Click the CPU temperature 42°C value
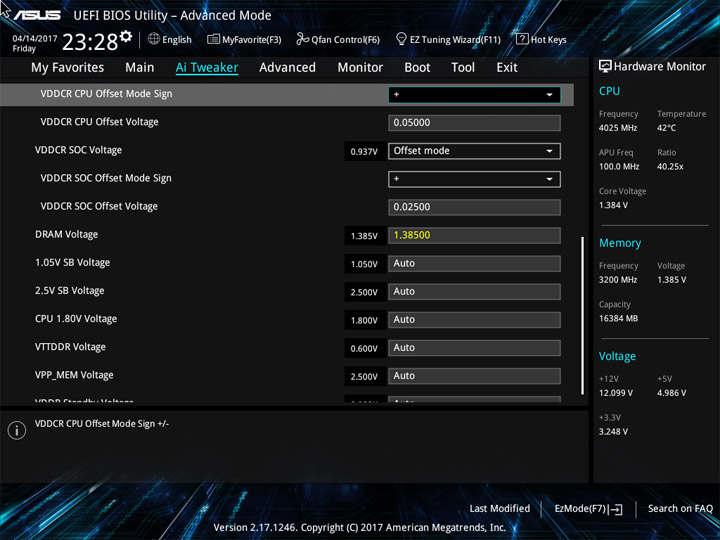This screenshot has height=540, width=720. [666, 128]
